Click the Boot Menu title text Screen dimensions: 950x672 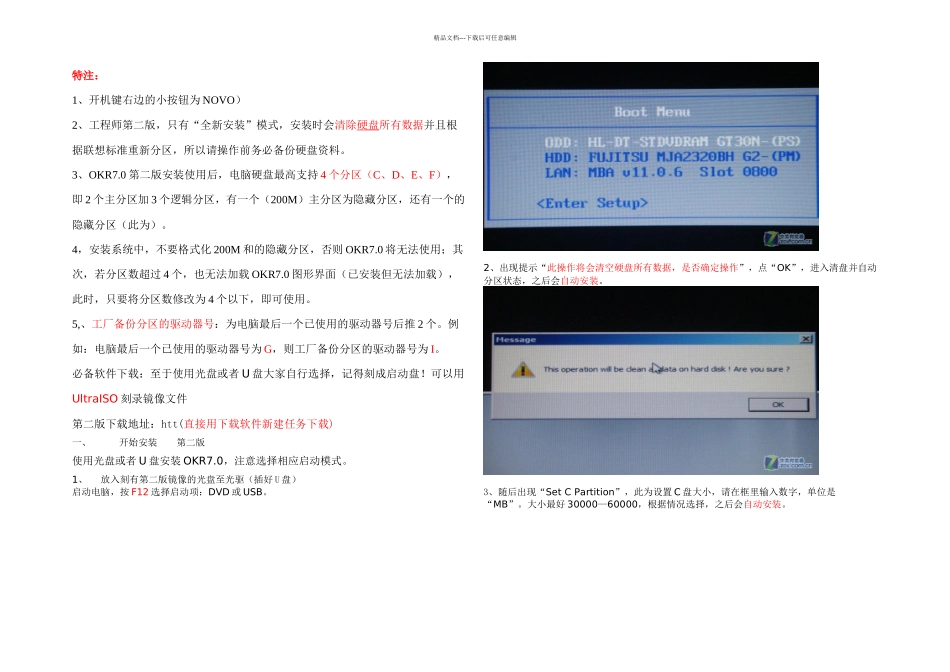tap(652, 111)
